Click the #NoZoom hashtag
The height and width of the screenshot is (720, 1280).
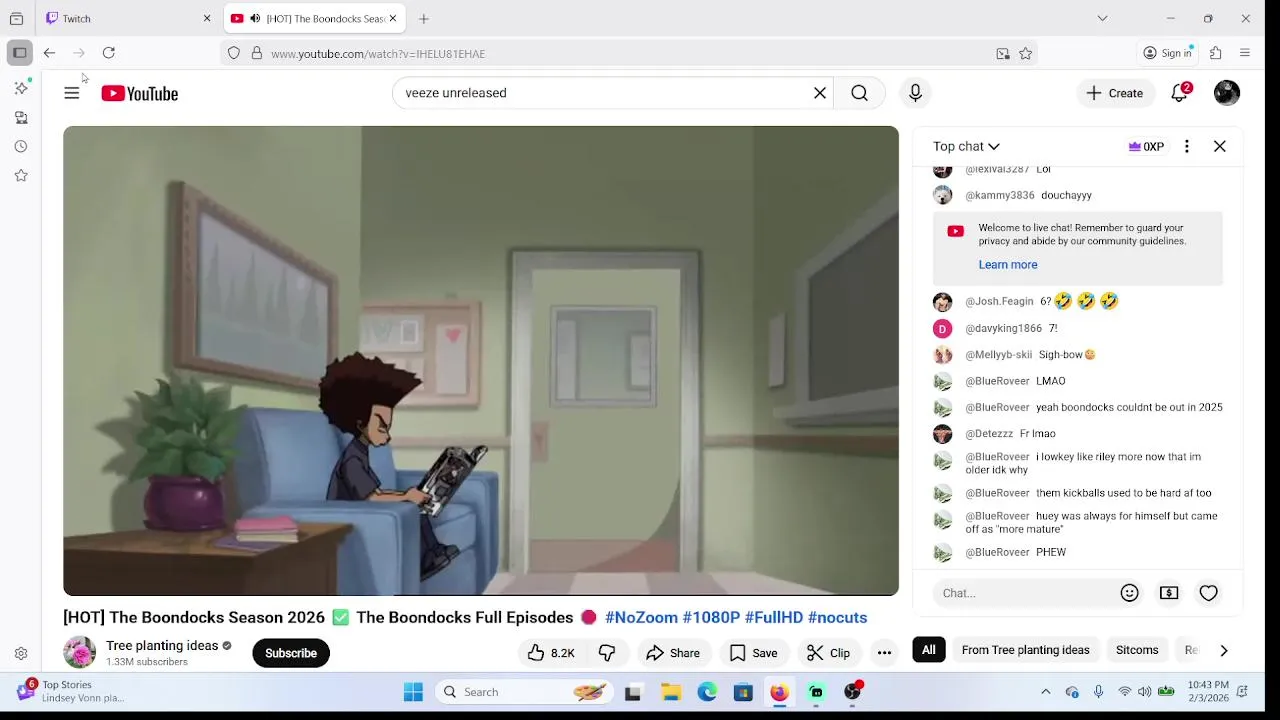tap(641, 618)
